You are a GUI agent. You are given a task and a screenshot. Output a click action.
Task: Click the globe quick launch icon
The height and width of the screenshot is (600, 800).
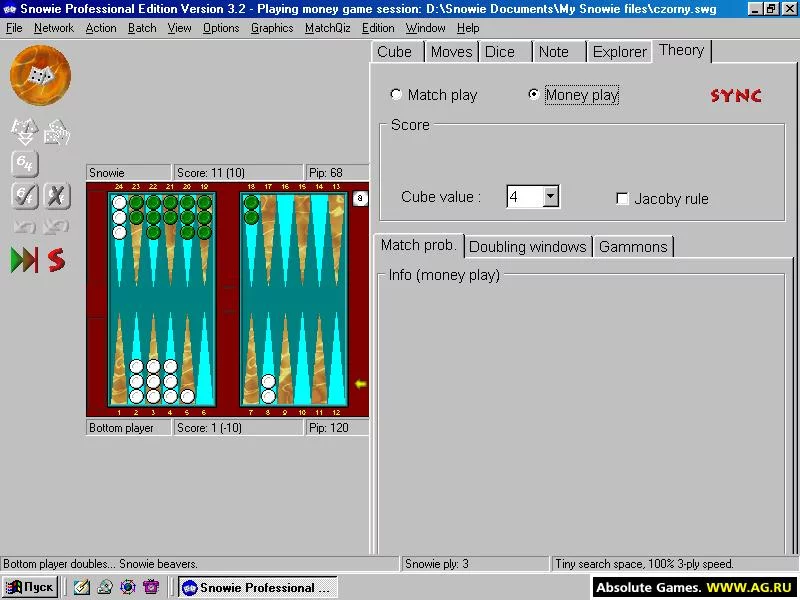(128, 587)
